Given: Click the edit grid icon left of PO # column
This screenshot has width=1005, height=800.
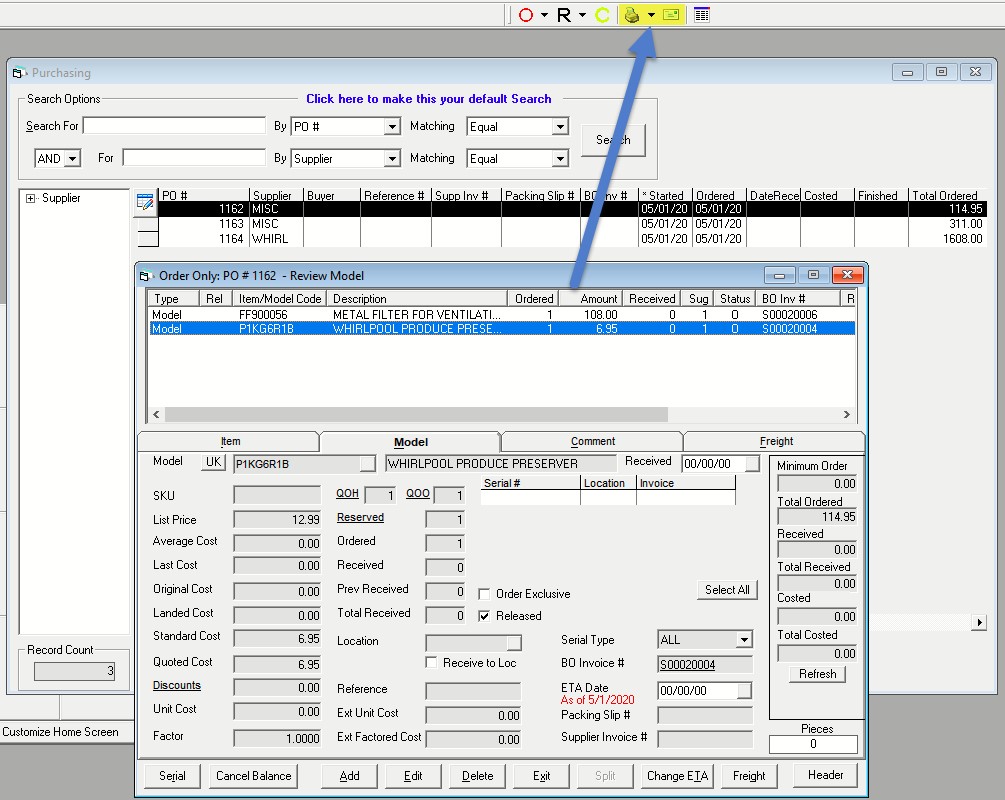Looking at the screenshot, I should [x=145, y=201].
